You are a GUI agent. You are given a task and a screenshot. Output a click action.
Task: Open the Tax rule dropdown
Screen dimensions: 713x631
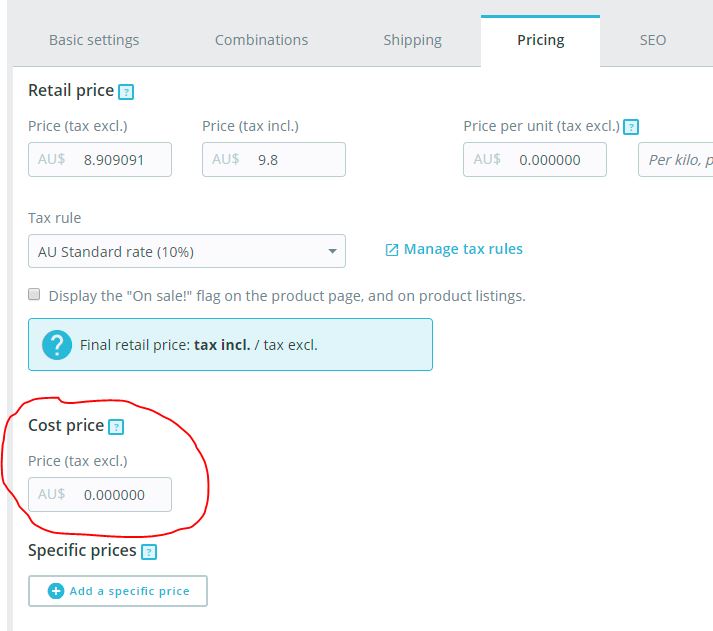186,252
